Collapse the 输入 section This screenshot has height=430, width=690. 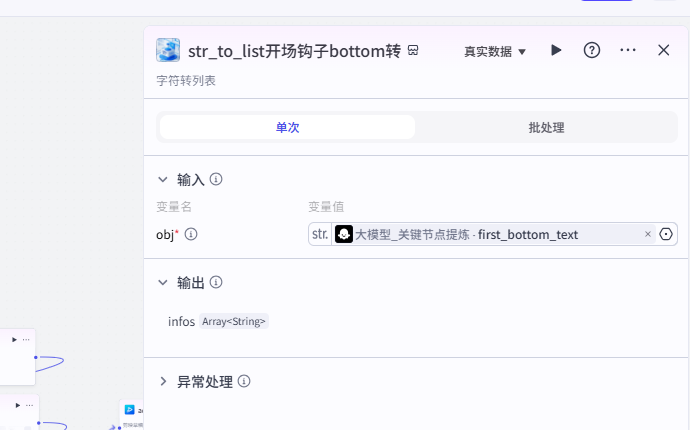(x=163, y=180)
